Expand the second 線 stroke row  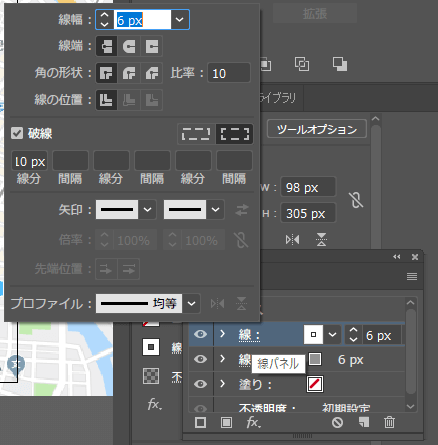[222, 358]
